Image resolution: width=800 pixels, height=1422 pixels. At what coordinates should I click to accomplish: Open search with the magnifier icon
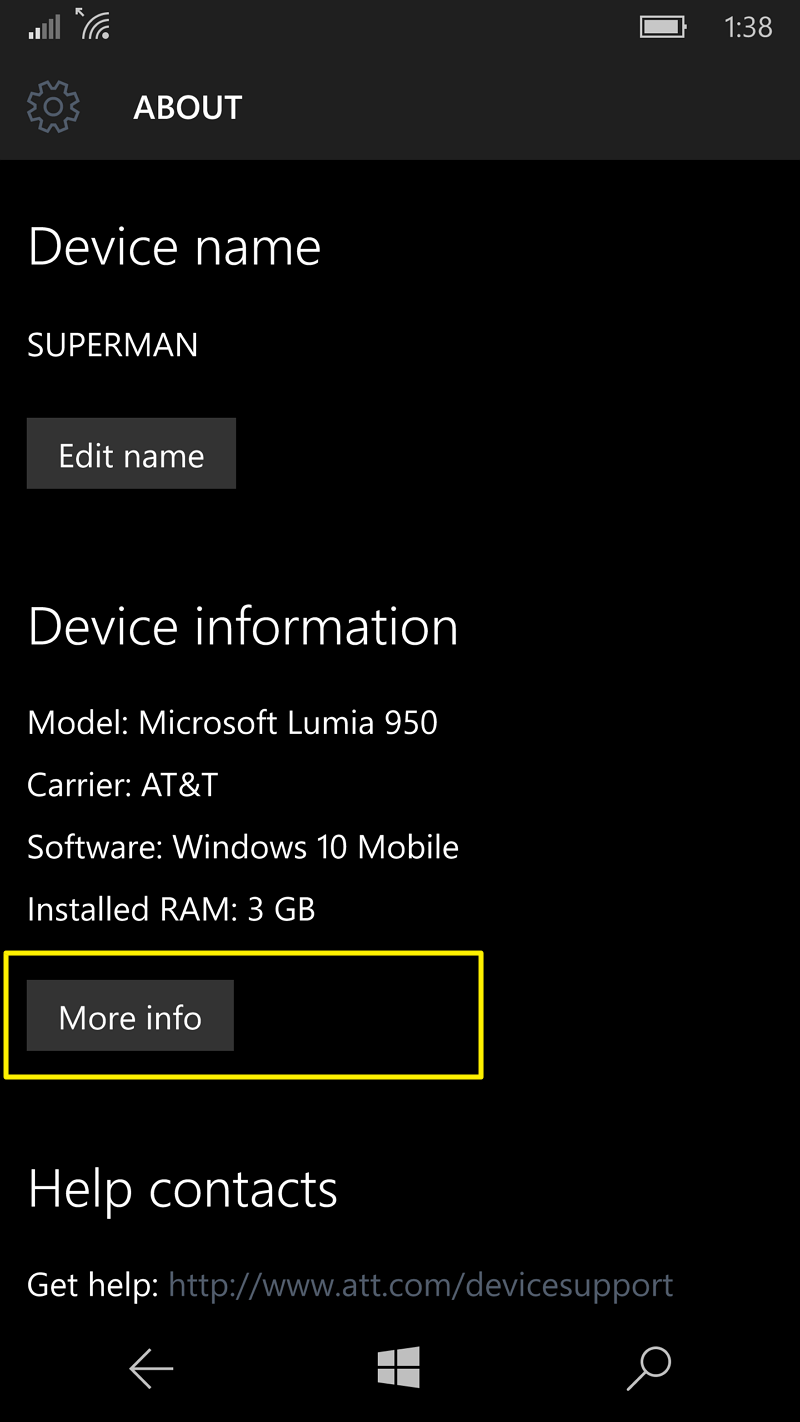[x=648, y=1367]
